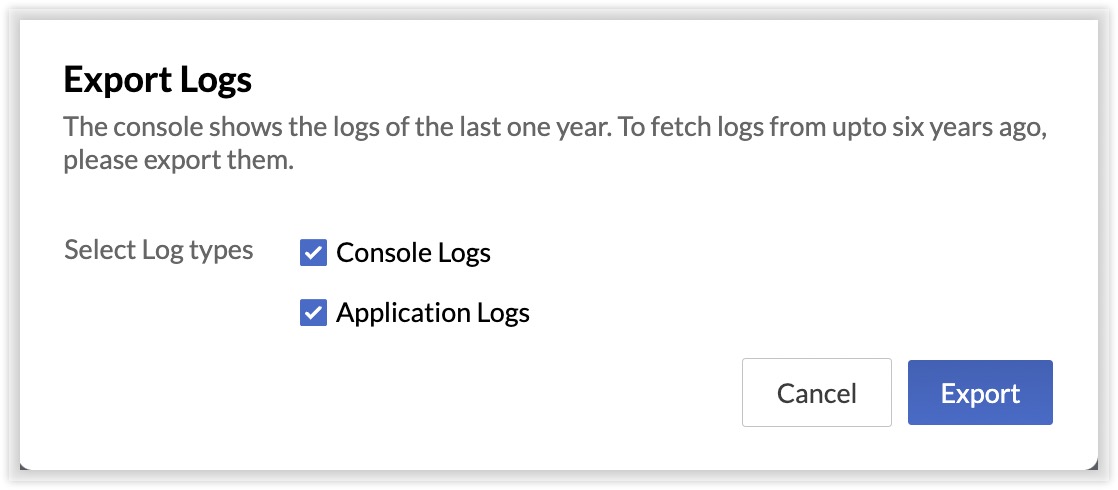Uncheck the Console Logs checkbox

314,253
